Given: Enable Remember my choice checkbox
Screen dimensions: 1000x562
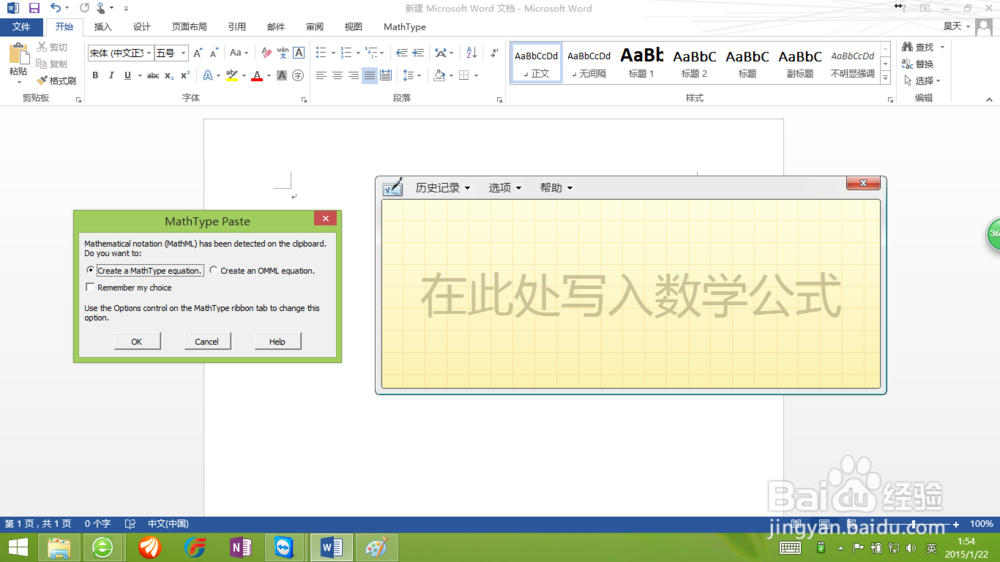Looking at the screenshot, I should pos(90,287).
